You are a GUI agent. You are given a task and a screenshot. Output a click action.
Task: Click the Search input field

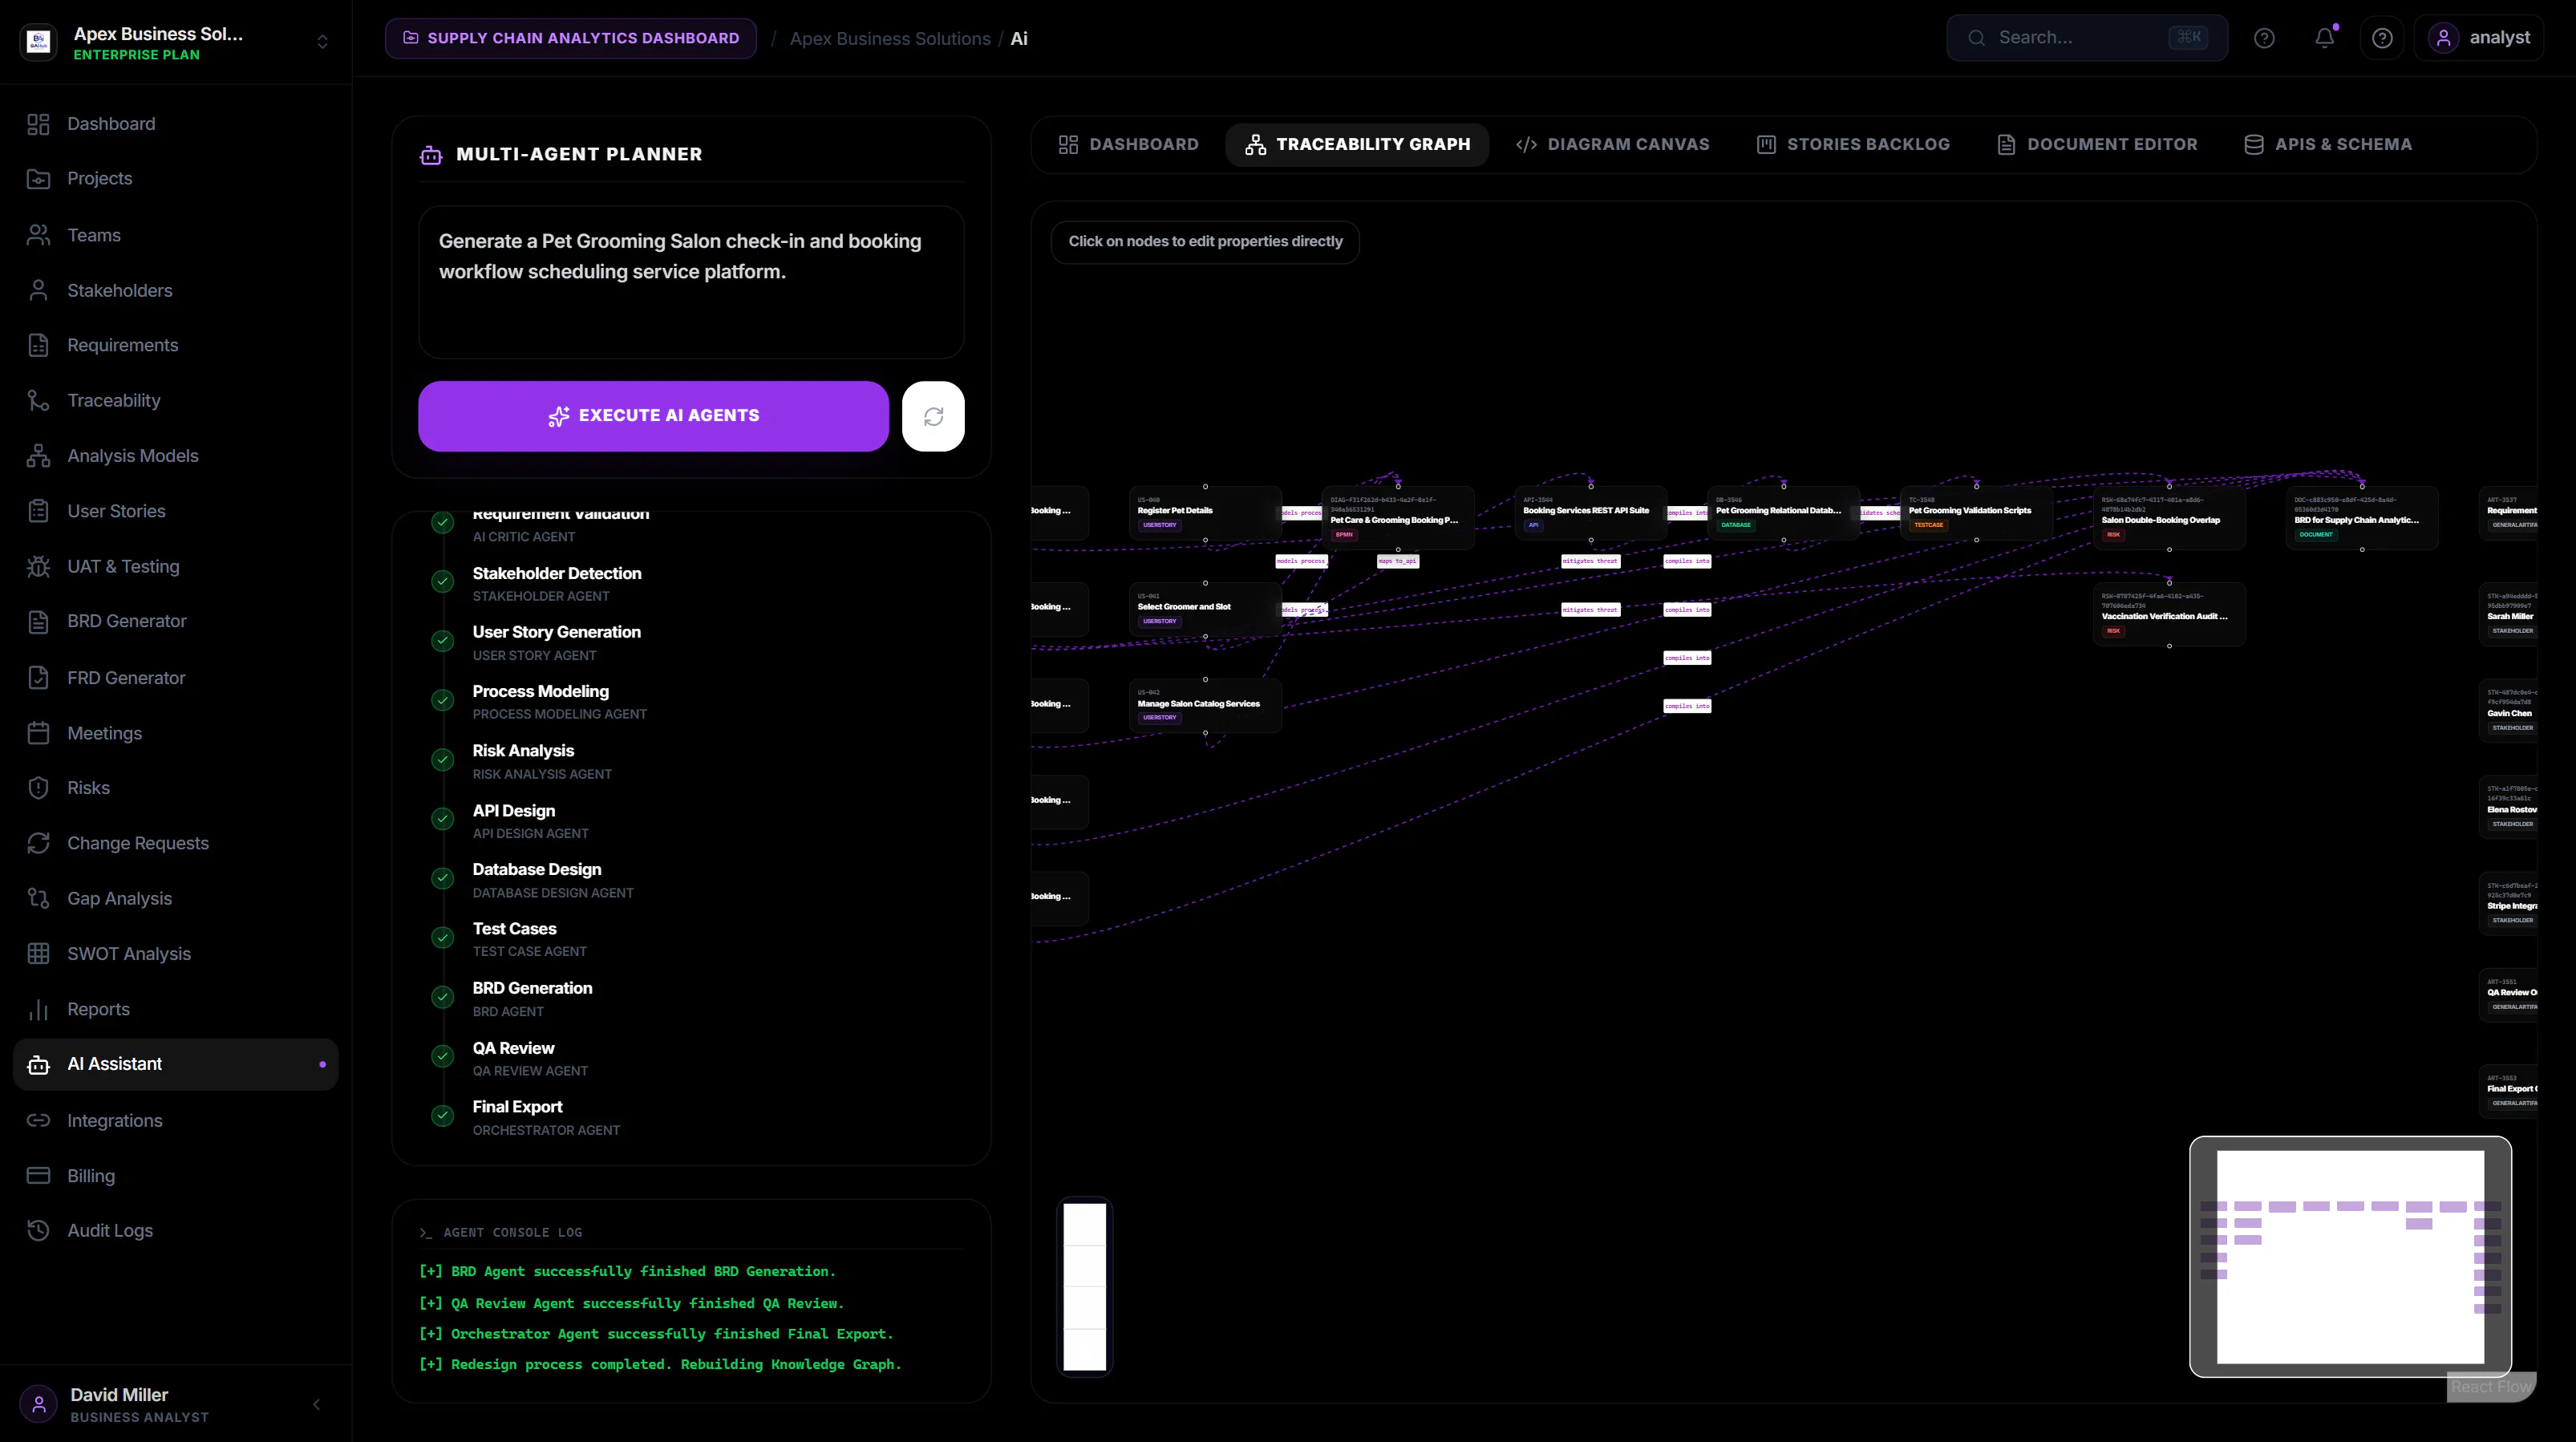(2087, 38)
